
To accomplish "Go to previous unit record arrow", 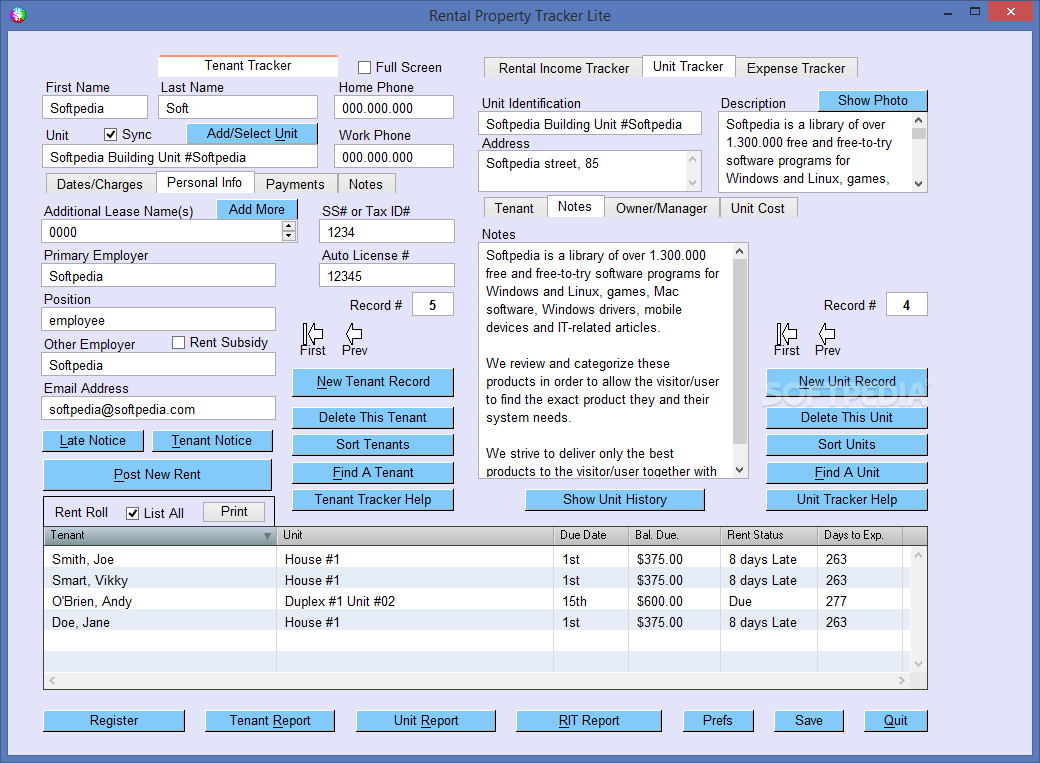I will coord(827,333).
